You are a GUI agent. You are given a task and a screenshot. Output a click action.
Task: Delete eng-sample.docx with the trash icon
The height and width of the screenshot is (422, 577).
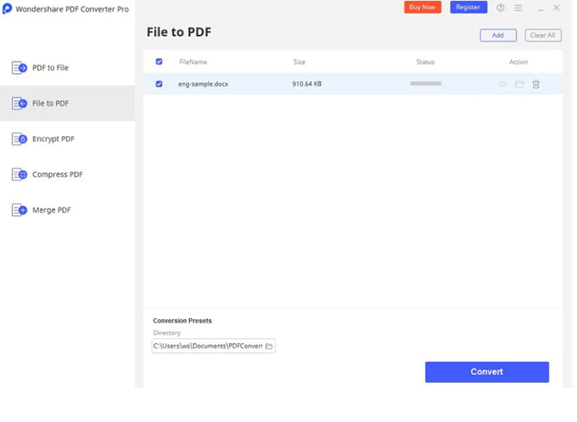coord(536,84)
